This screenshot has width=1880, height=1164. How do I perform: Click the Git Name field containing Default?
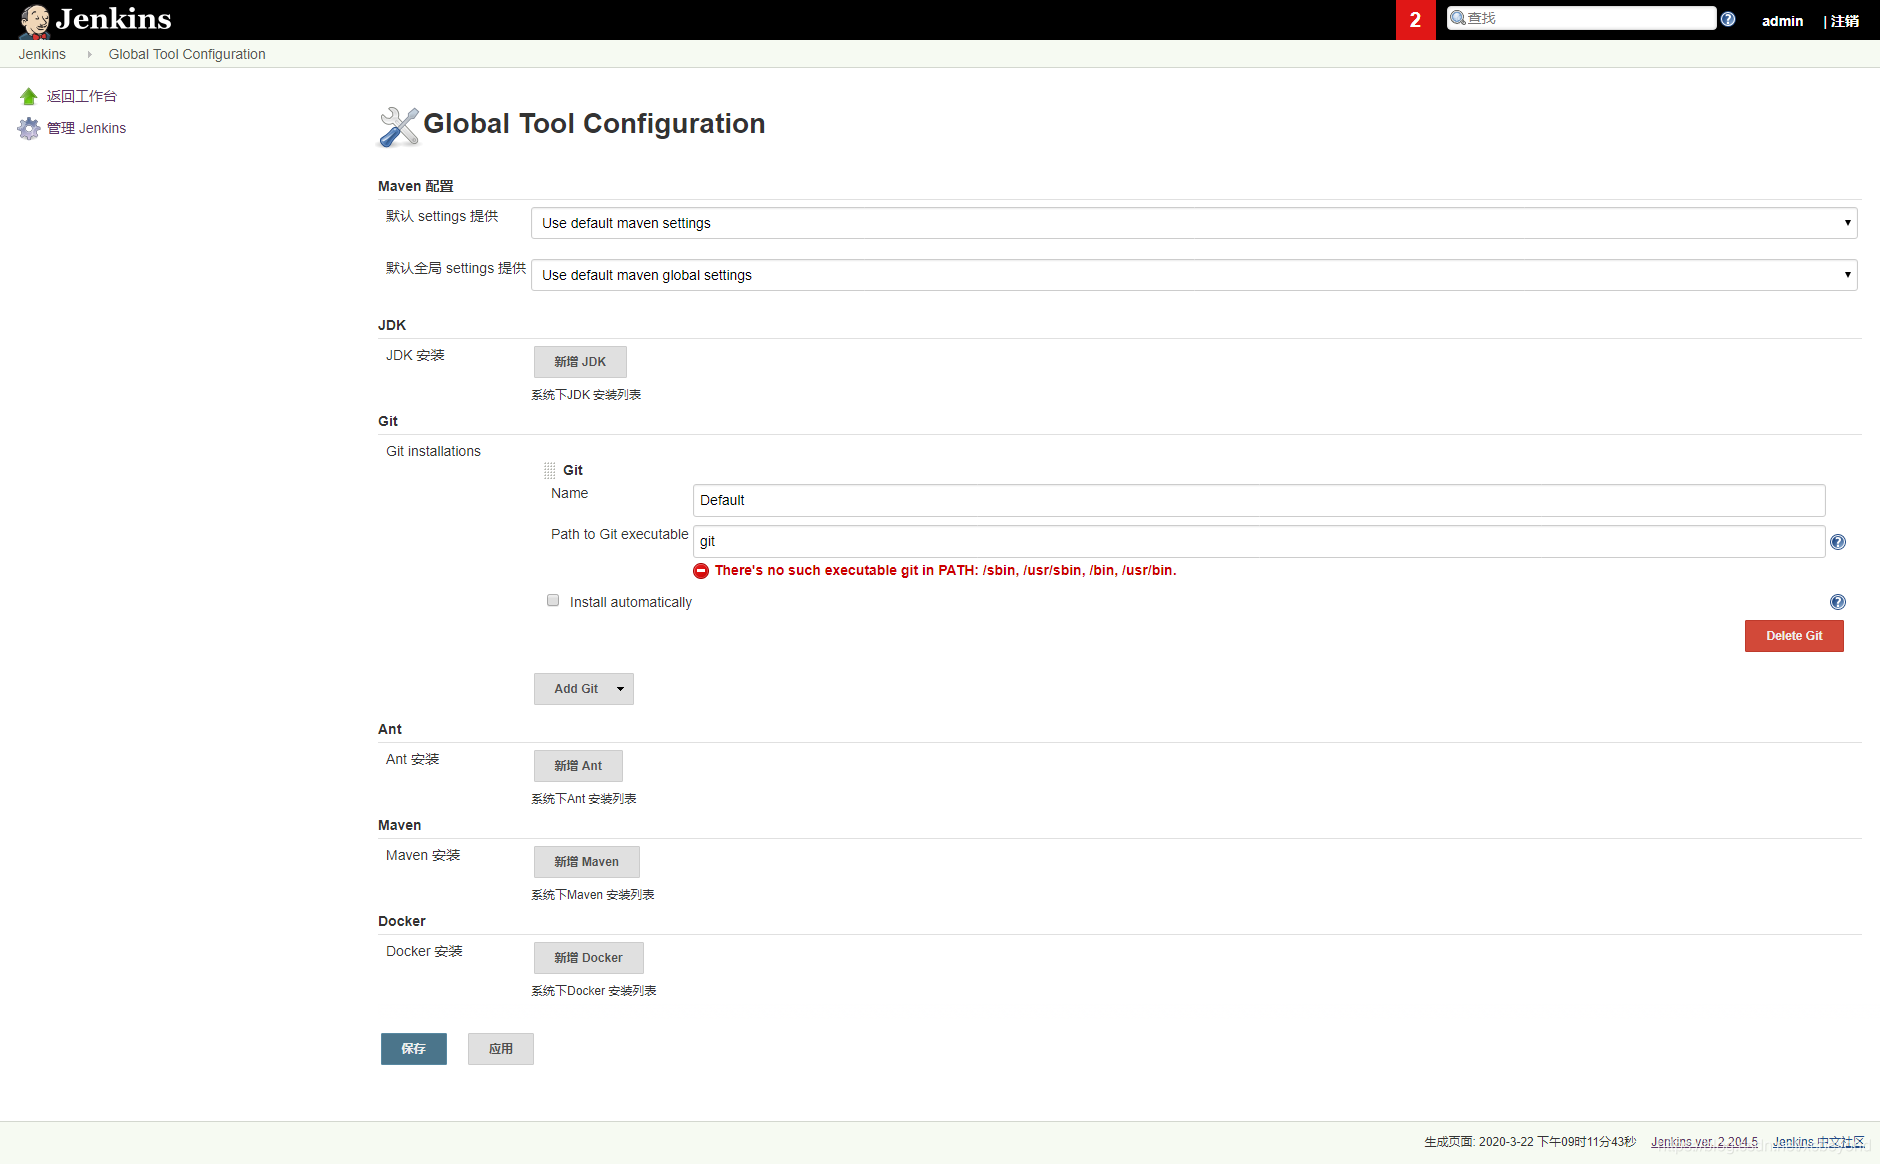click(1259, 500)
